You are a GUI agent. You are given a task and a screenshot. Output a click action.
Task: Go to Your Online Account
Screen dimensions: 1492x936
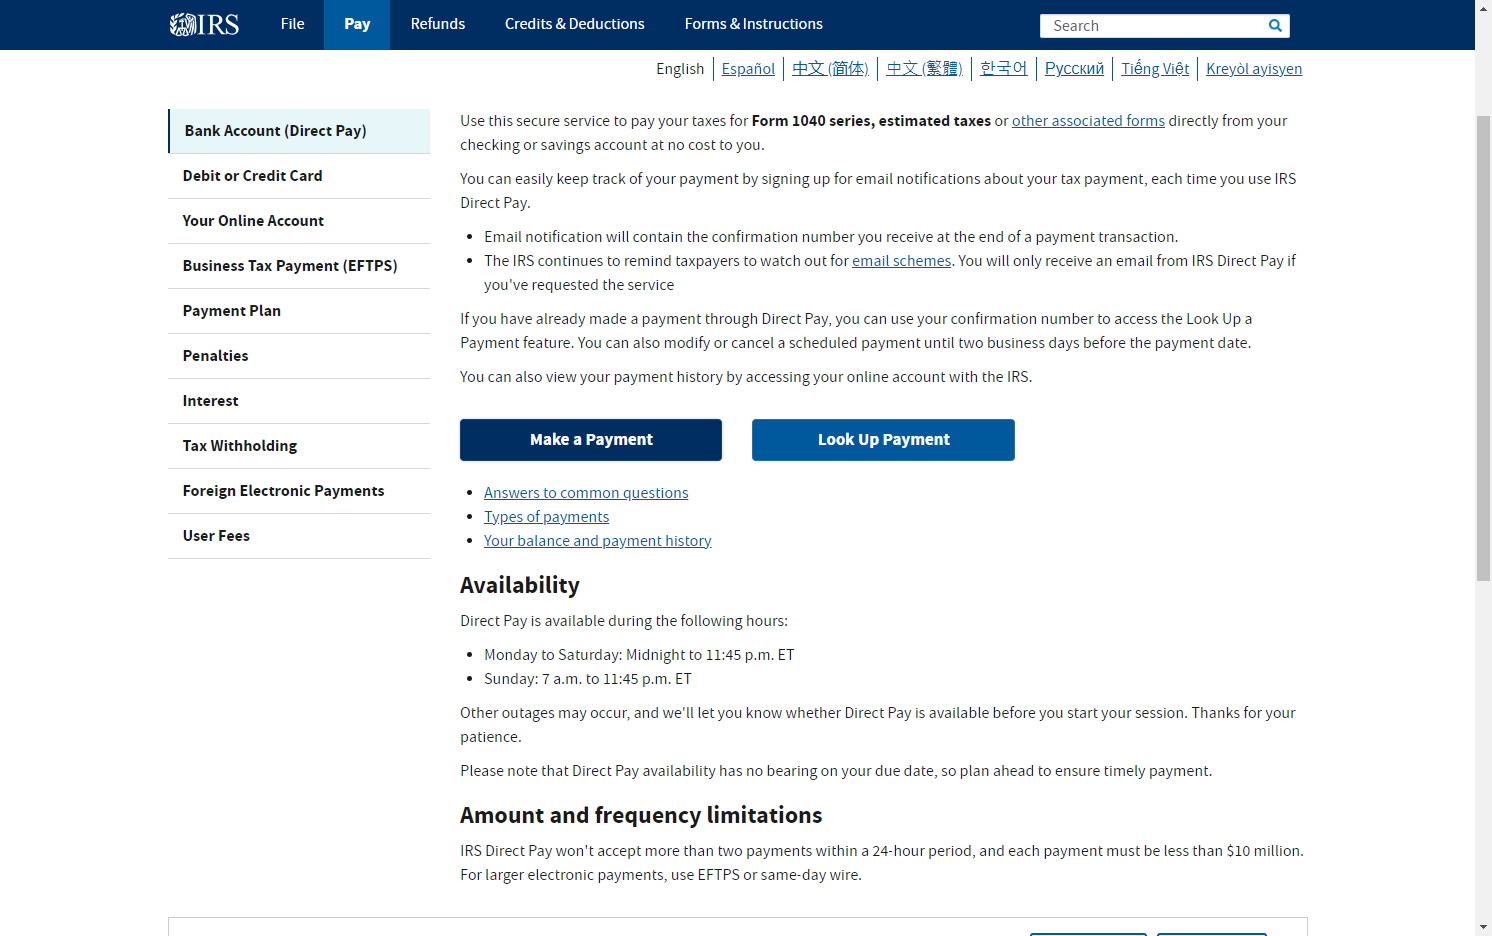[299, 221]
